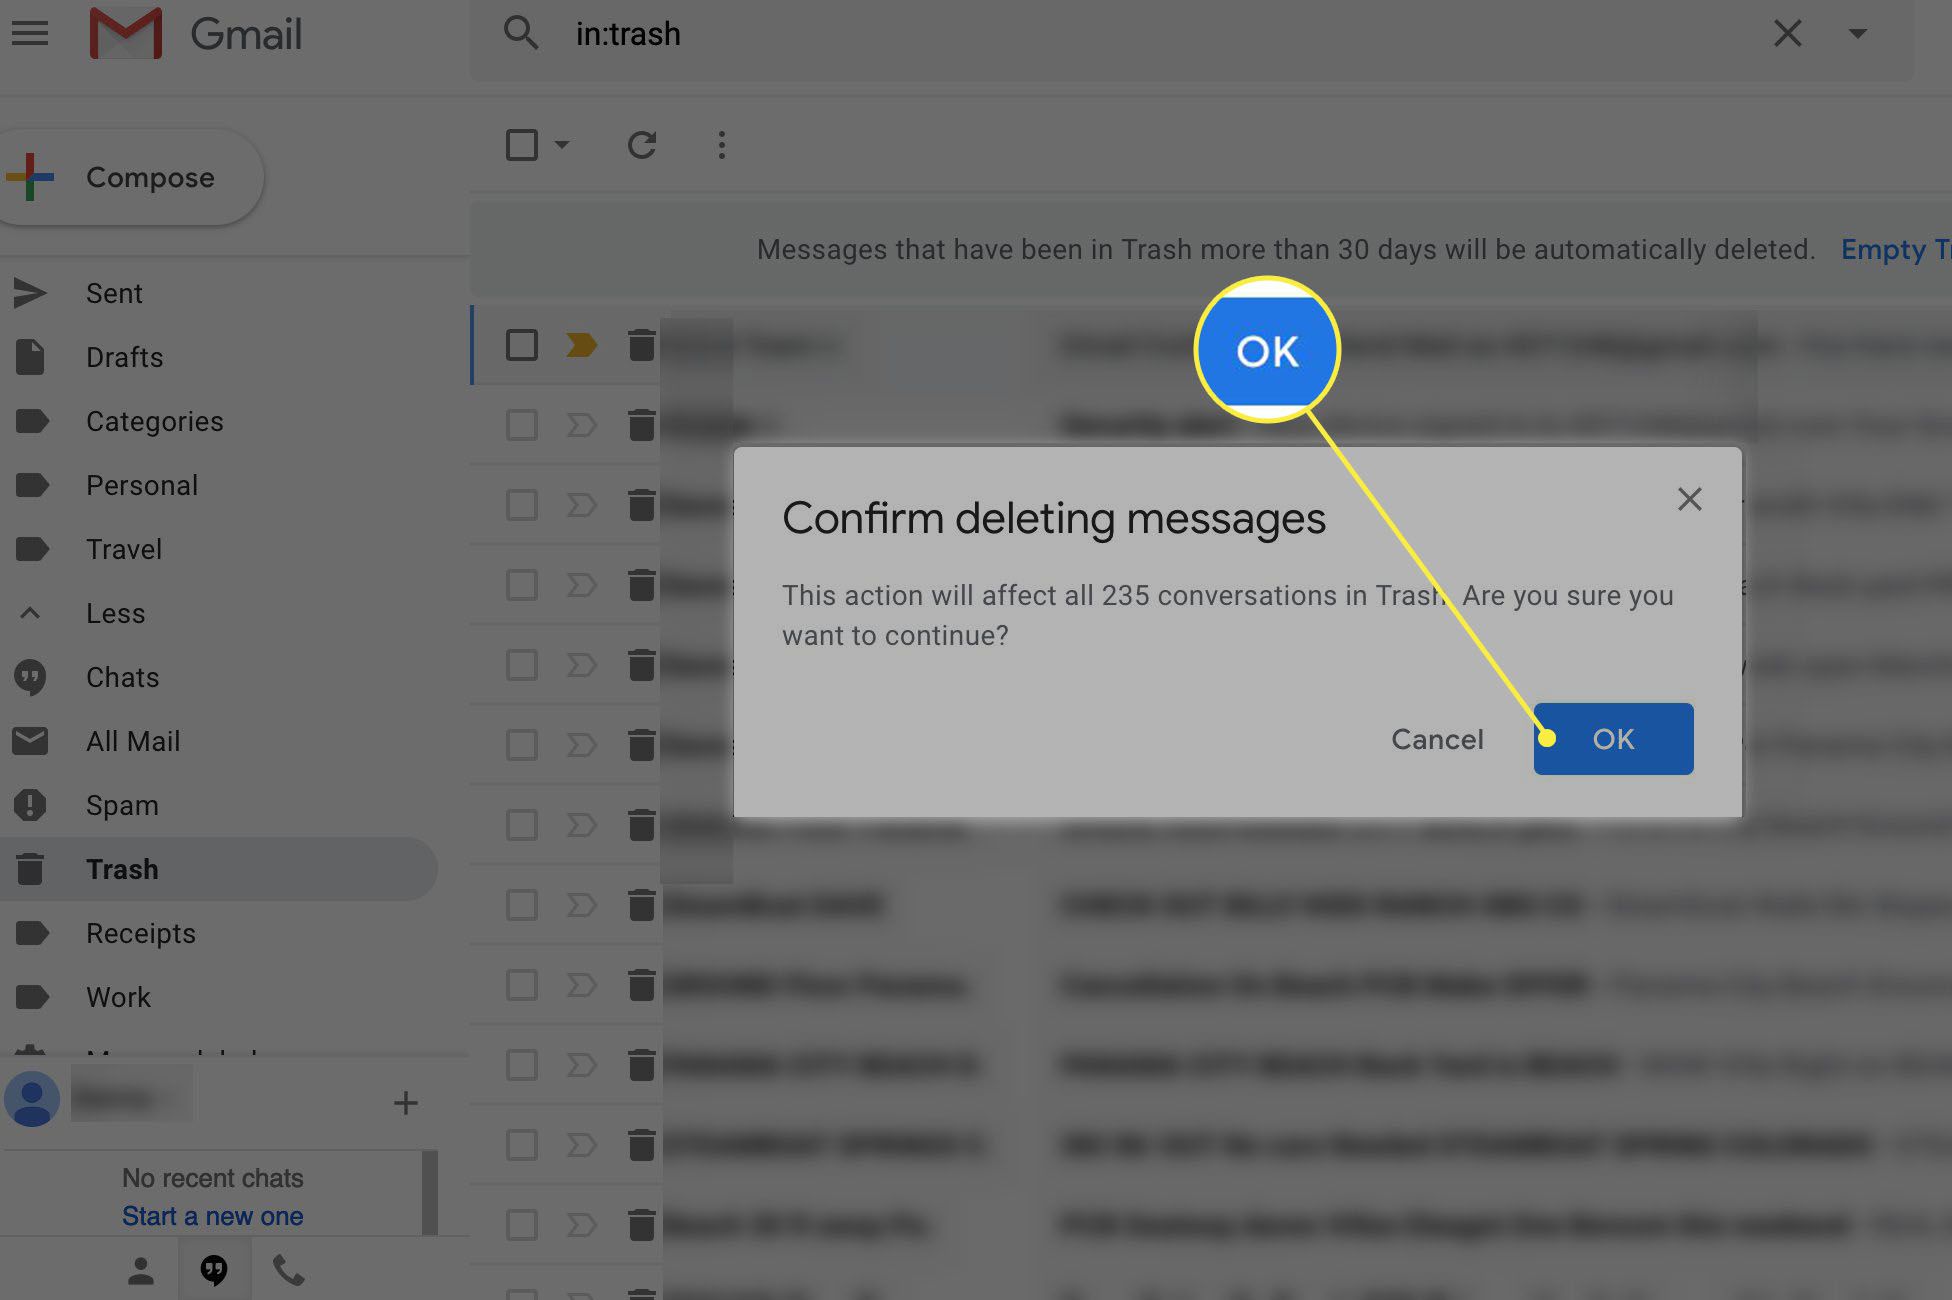Screen dimensions: 1952x1300
Task: Click OK to confirm deleting messages
Action: click(x=1613, y=739)
